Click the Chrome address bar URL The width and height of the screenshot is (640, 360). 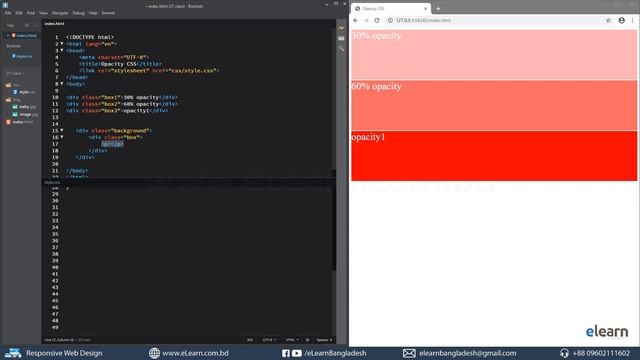pos(423,20)
